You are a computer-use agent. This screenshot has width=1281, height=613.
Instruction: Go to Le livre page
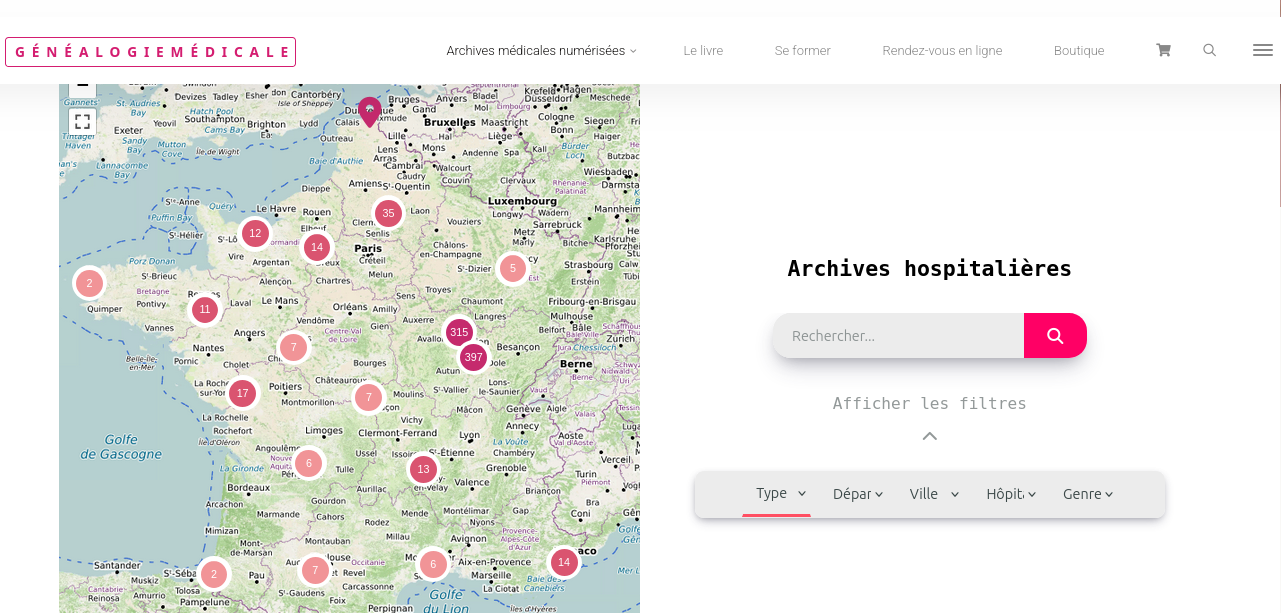[x=703, y=50]
